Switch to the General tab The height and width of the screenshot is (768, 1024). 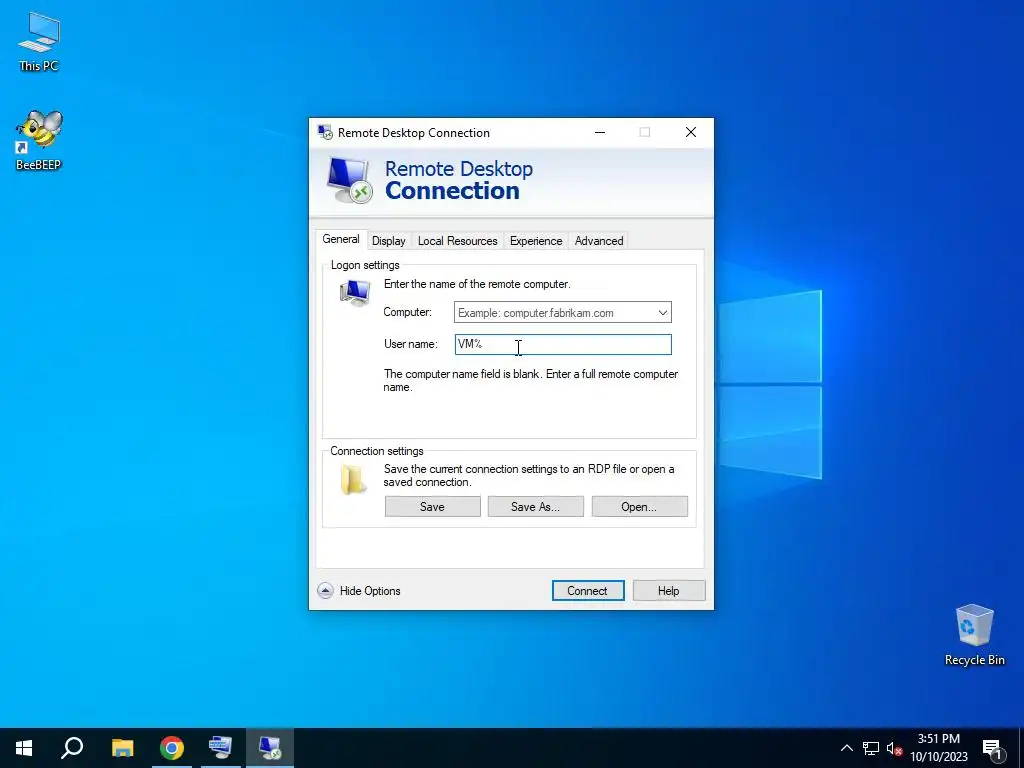[x=341, y=240]
